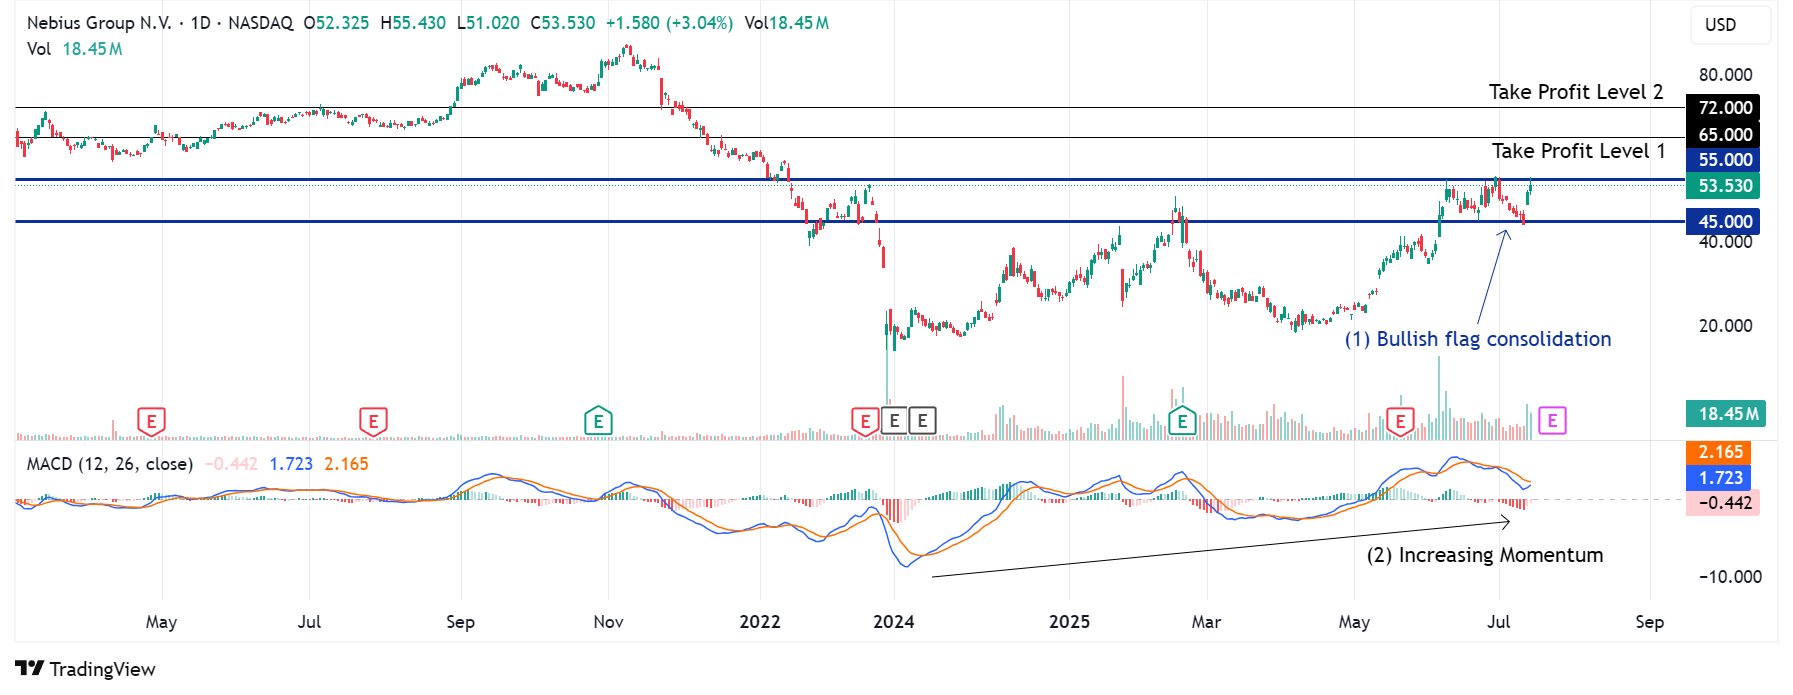Click the +1.580 (+3.04%) change value
This screenshot has height=695, width=1793.
669,23
